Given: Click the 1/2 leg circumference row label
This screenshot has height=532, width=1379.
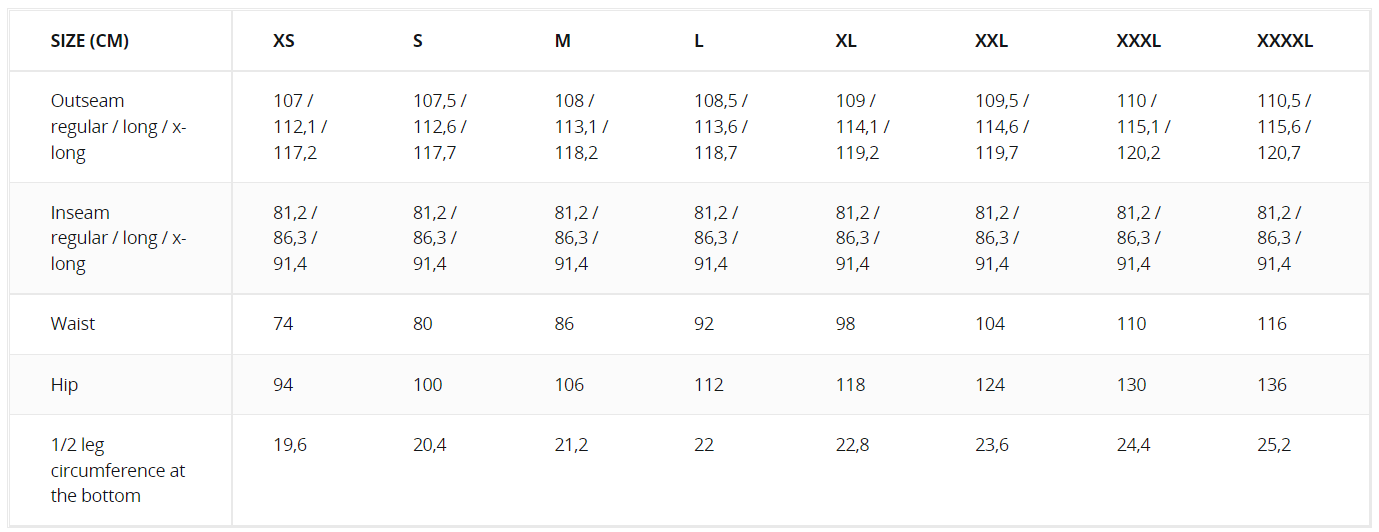Looking at the screenshot, I should point(118,470).
